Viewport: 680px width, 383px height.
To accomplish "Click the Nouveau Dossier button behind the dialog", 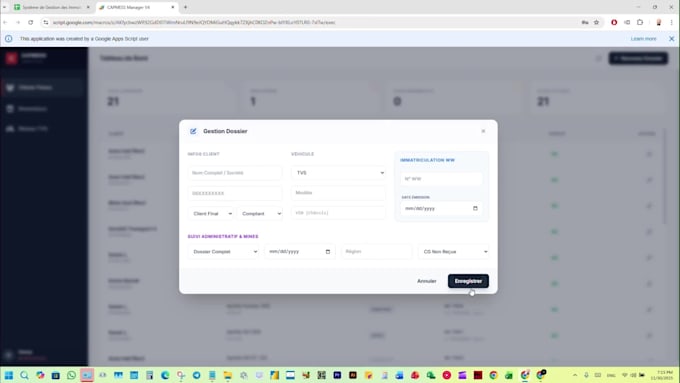I will click(x=638, y=58).
